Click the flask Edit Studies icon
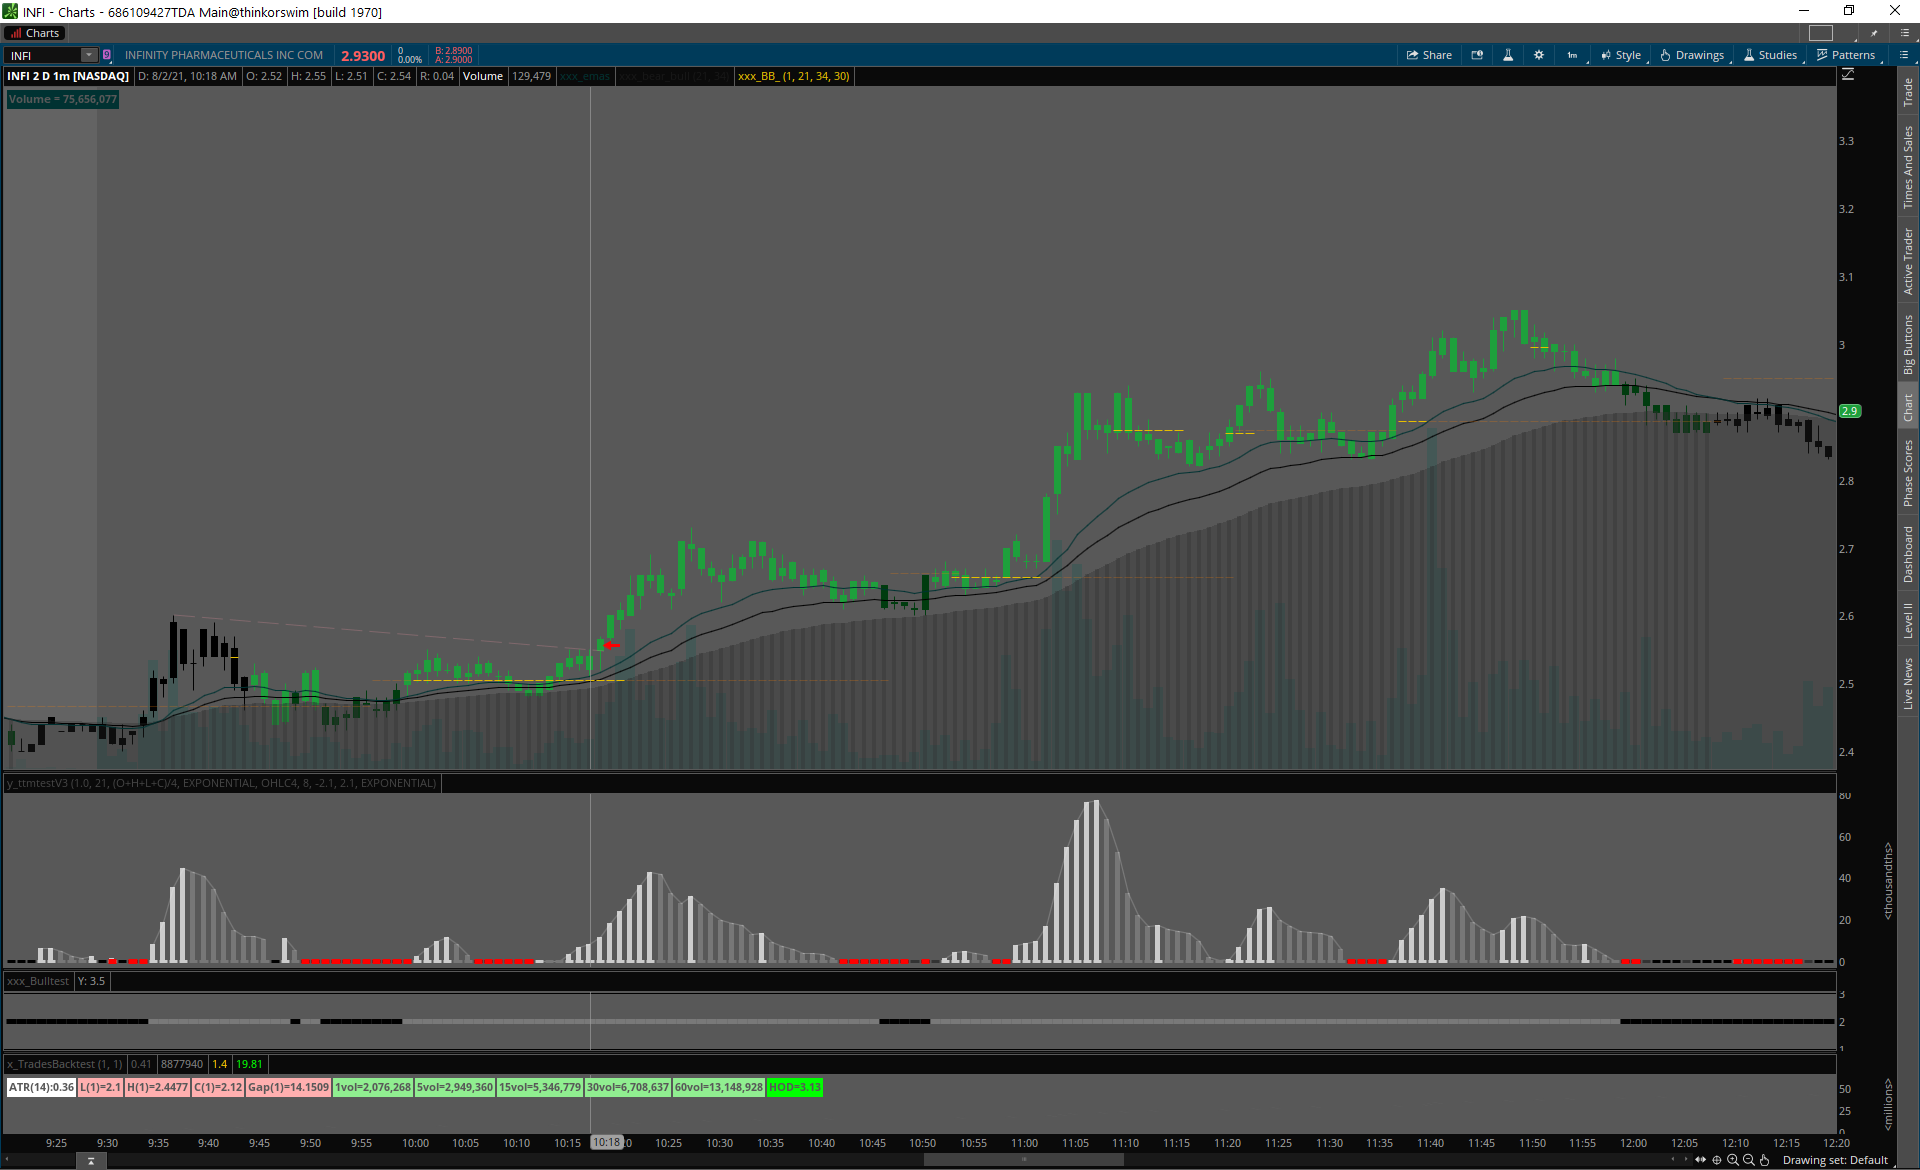 coord(1508,55)
